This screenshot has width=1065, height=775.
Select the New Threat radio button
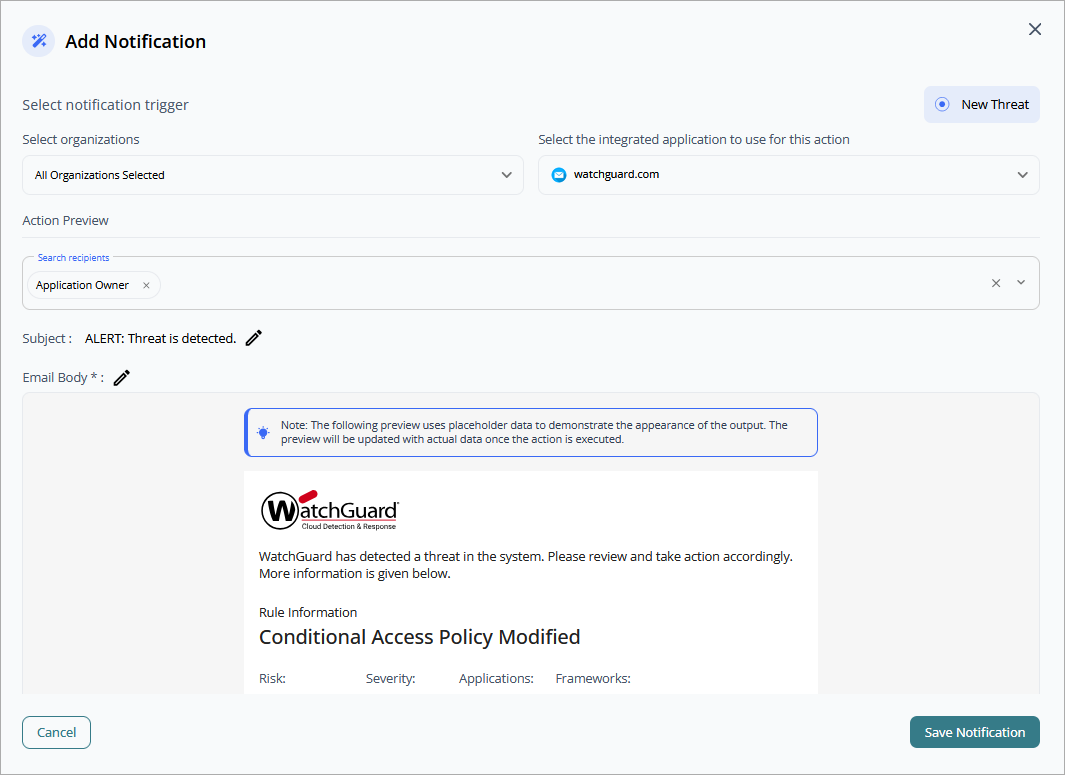[942, 105]
